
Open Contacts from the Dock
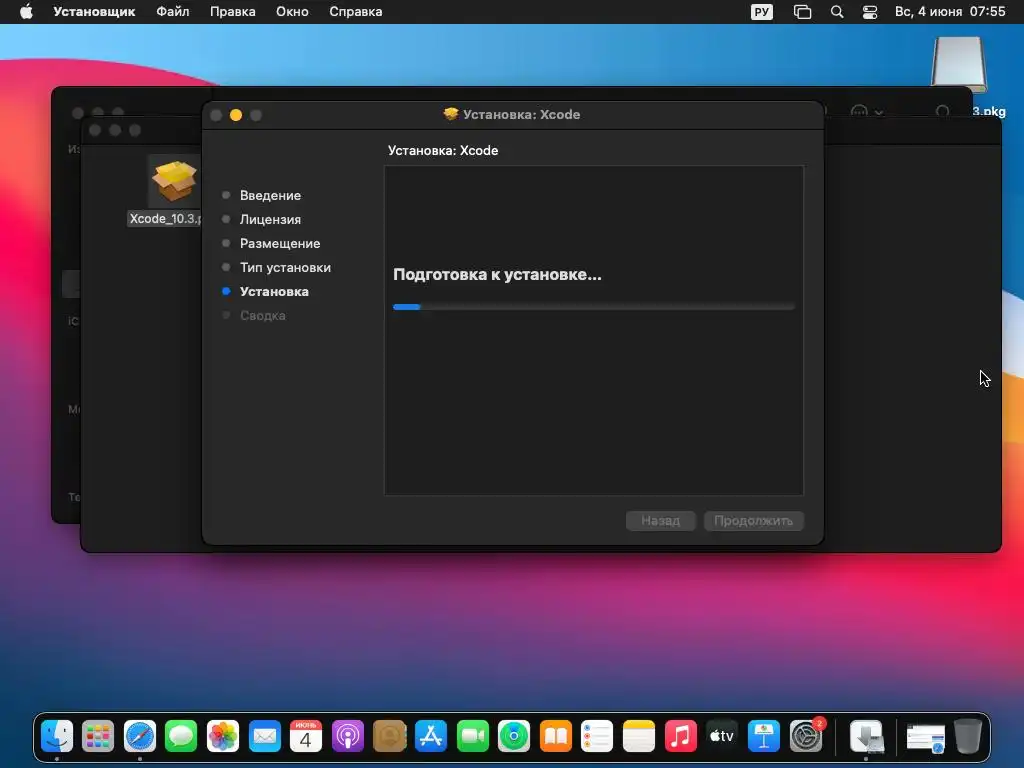point(389,736)
